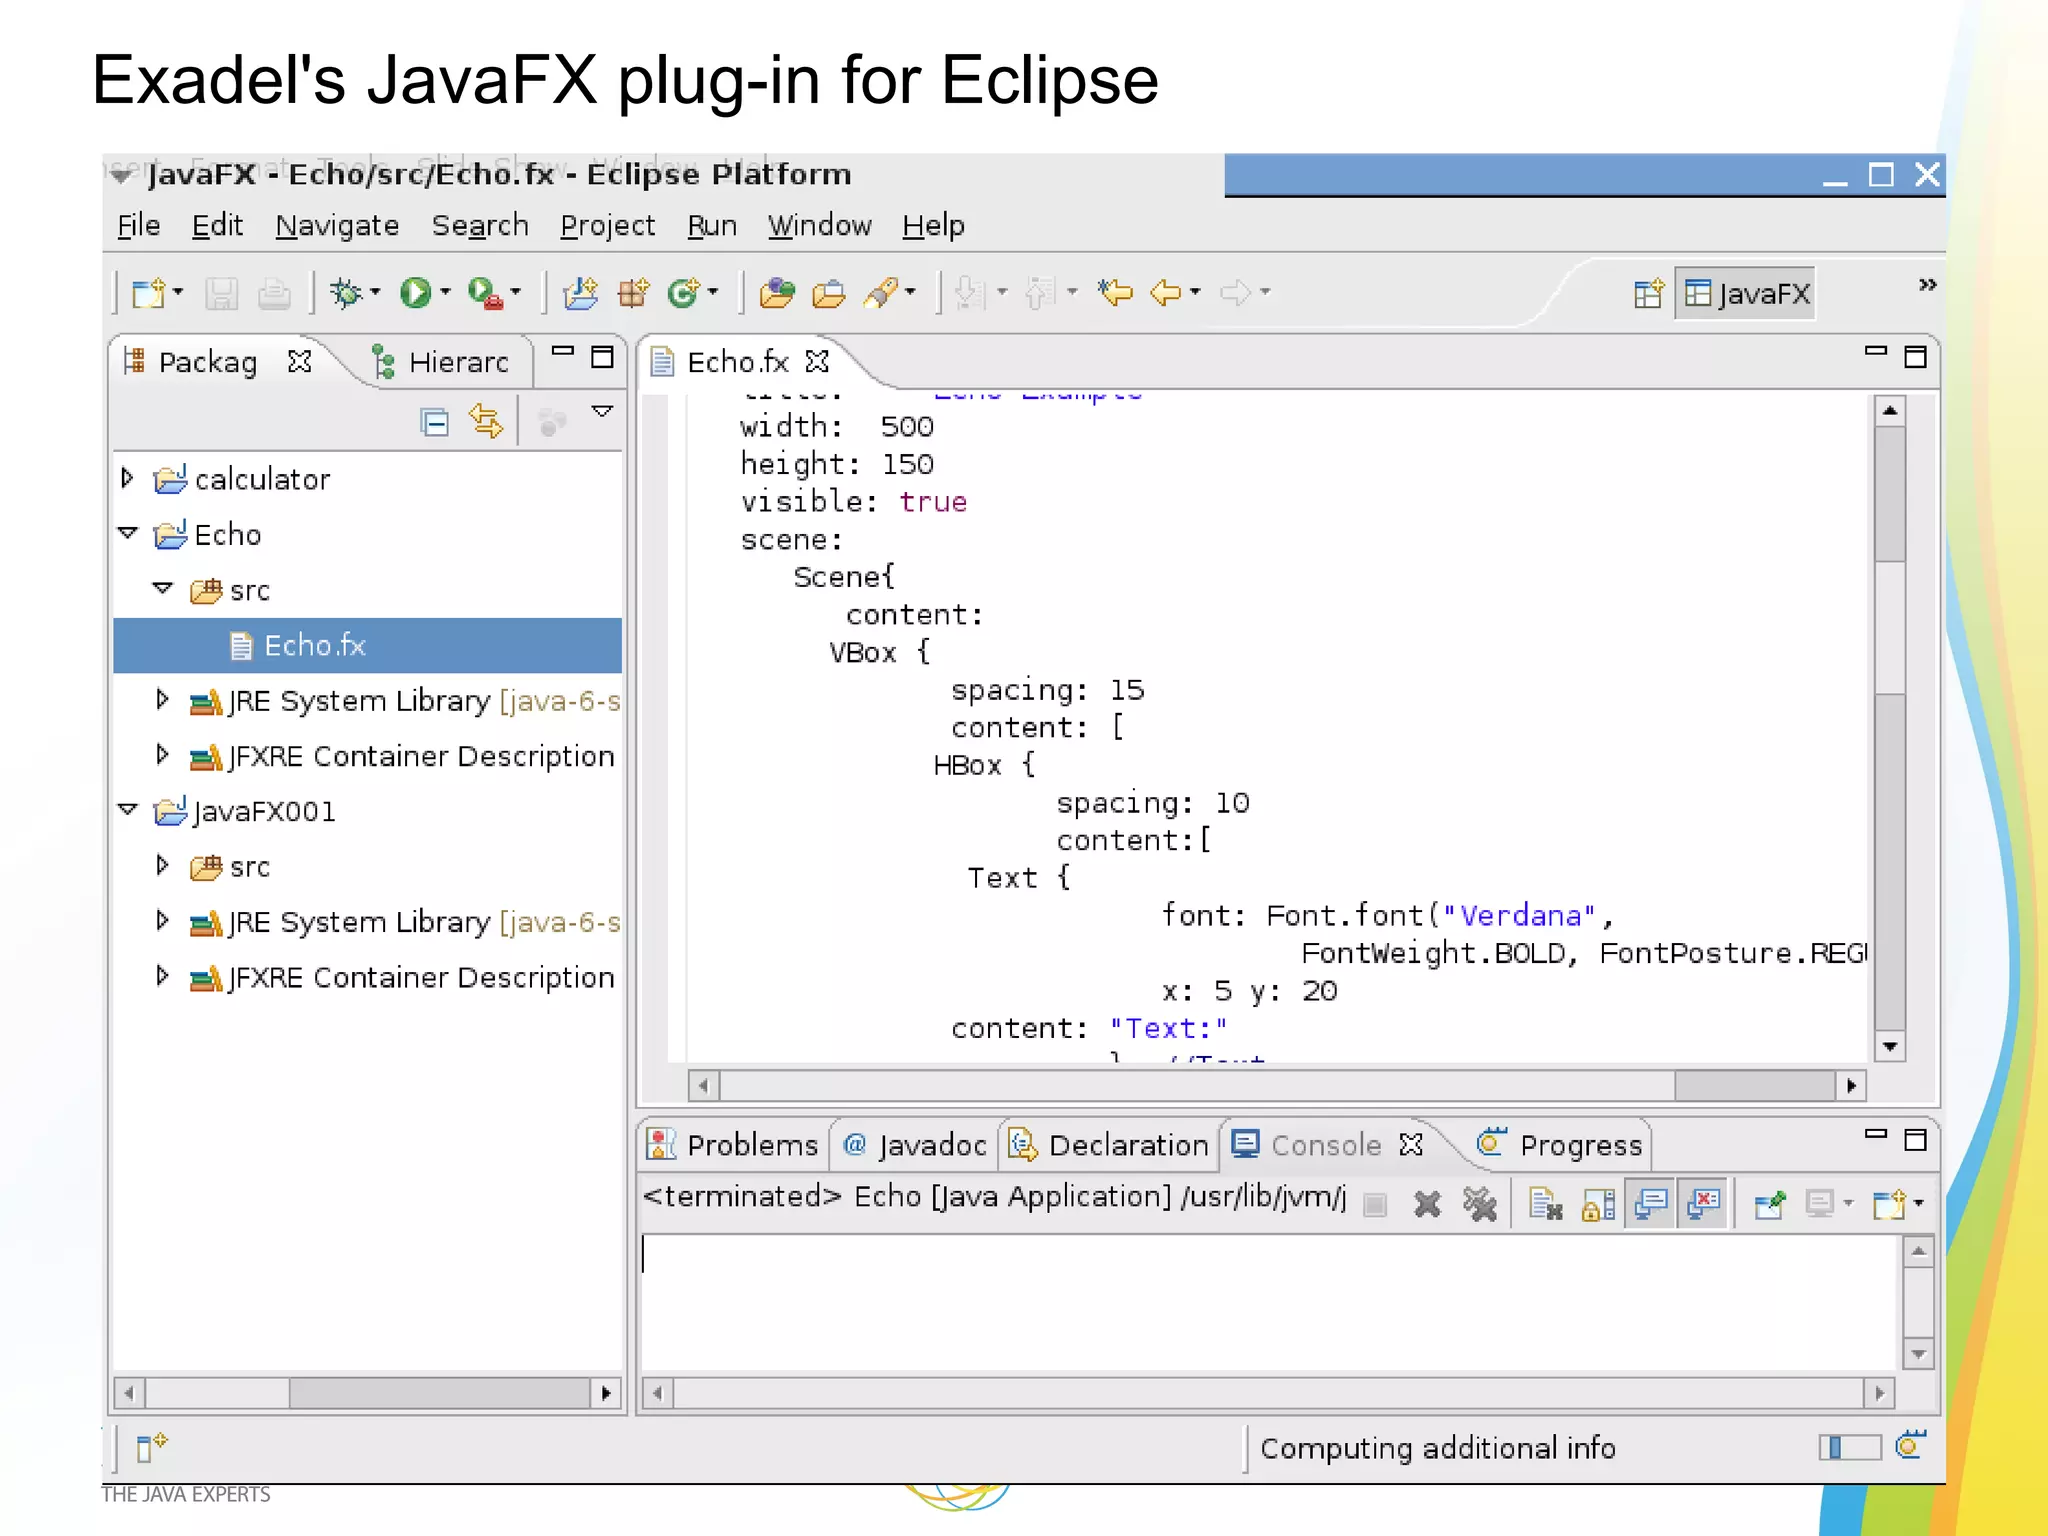Toggle Scroll Lock in Console toolbar
This screenshot has width=2048, height=1536.
[x=1598, y=1204]
